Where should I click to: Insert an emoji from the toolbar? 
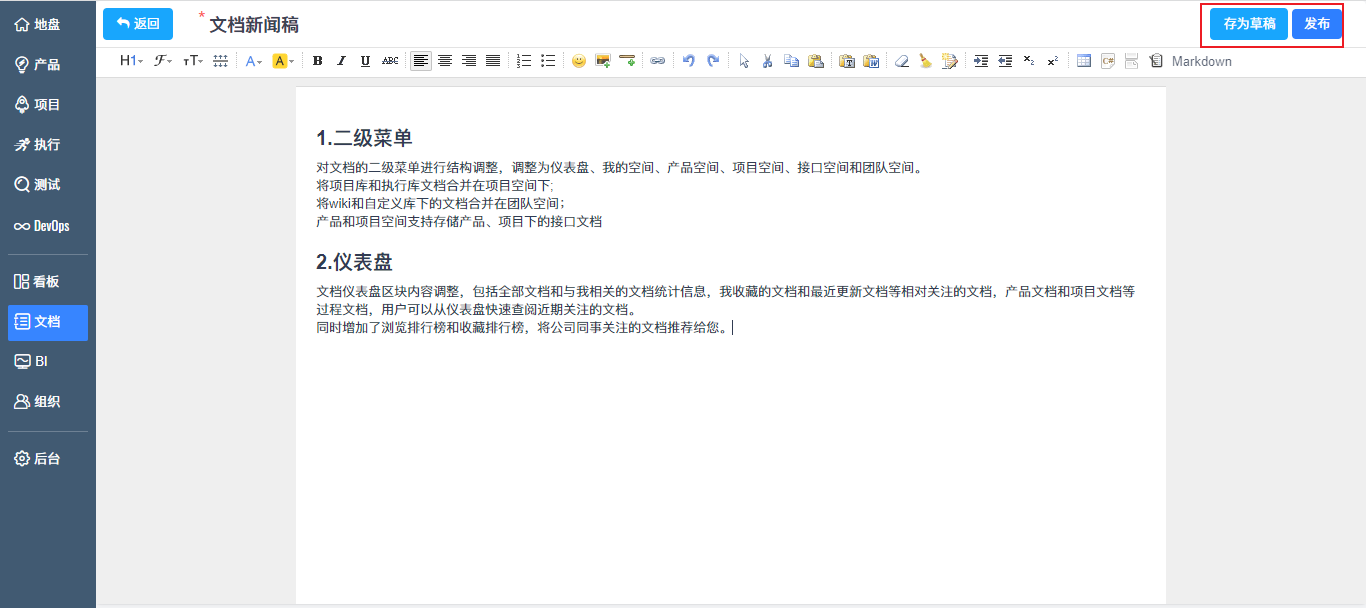(579, 60)
